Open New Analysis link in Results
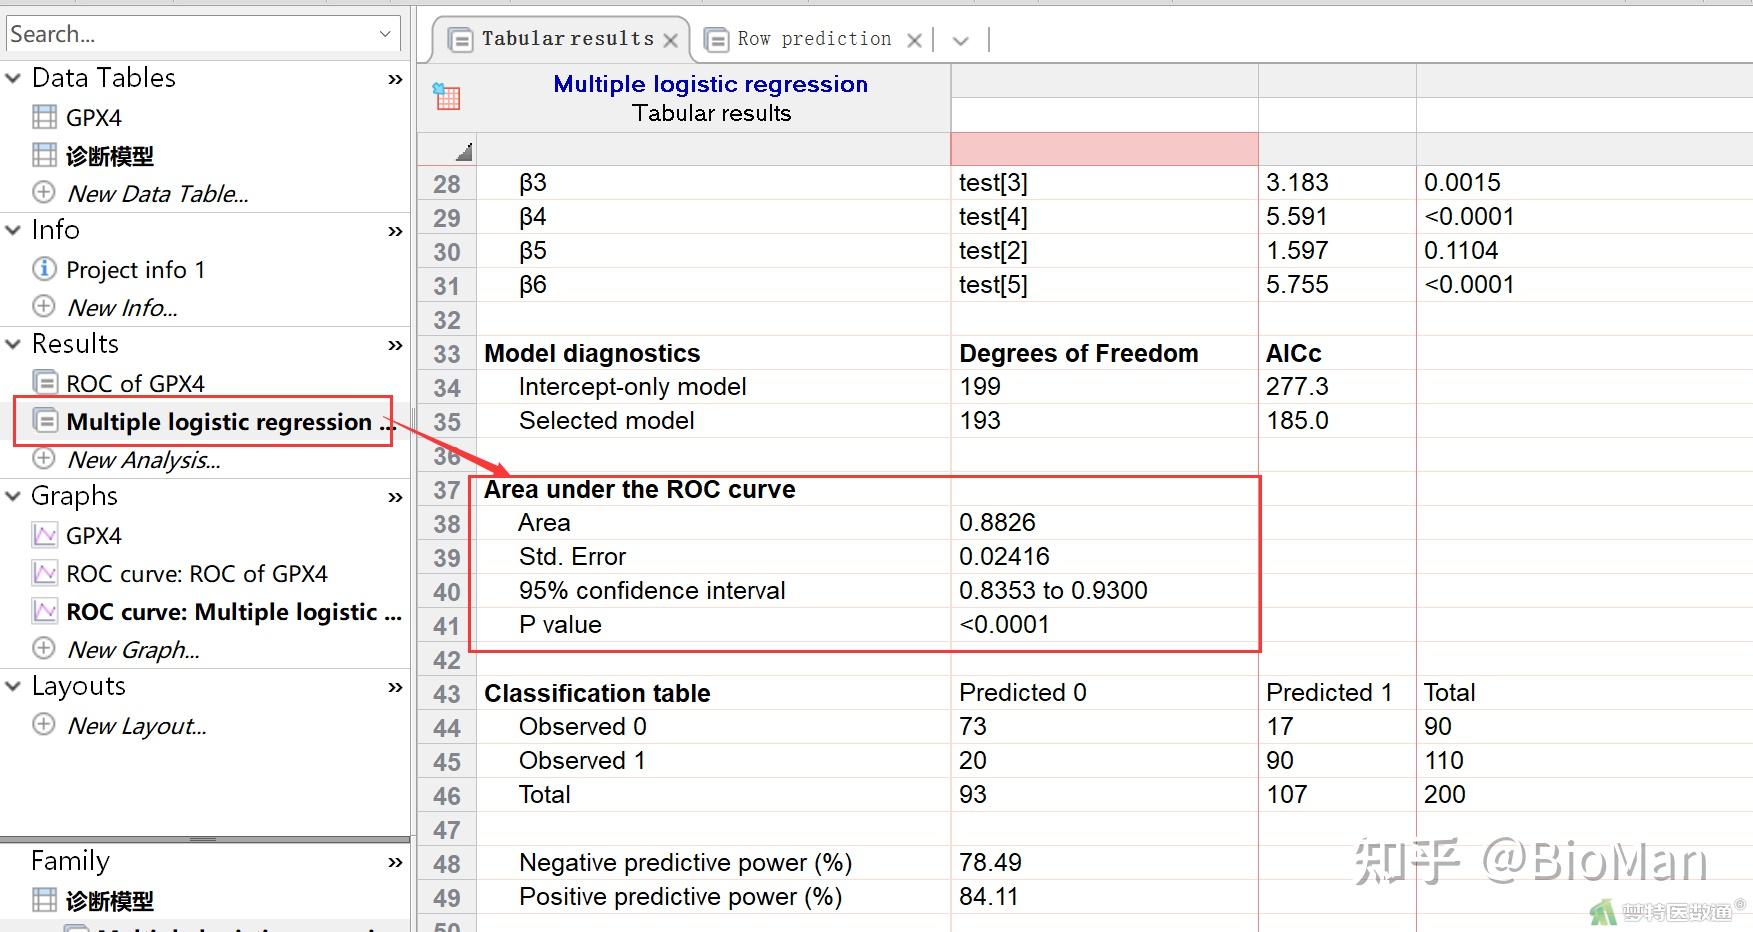1753x932 pixels. (143, 460)
